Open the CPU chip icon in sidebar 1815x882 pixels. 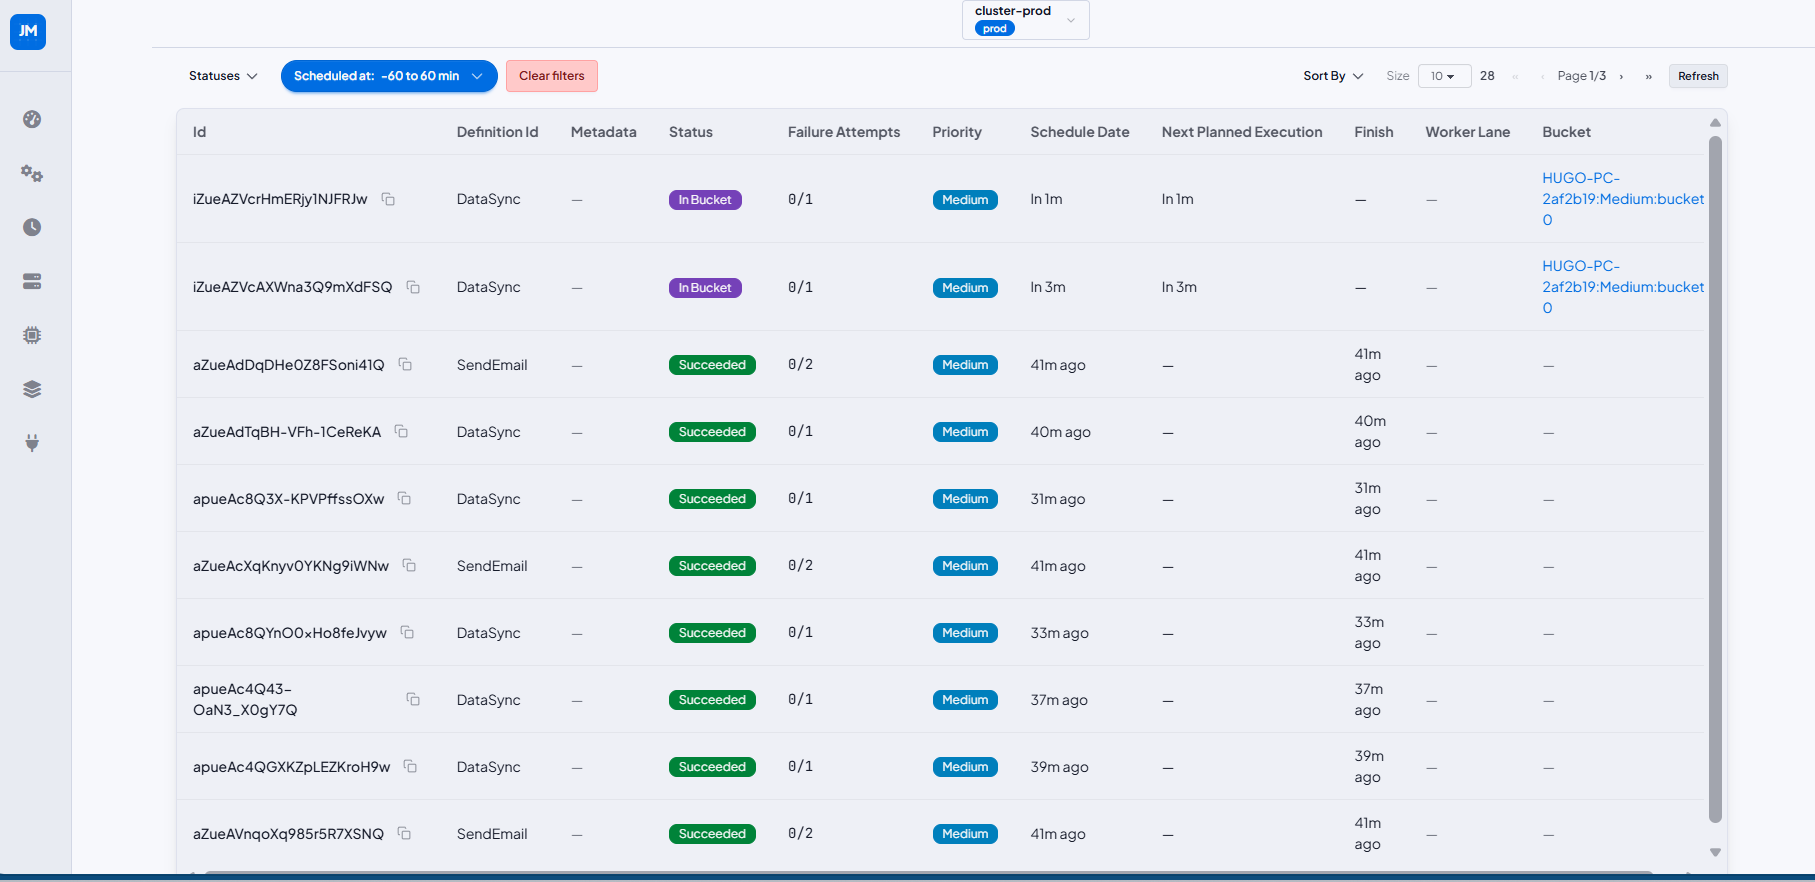click(32, 335)
